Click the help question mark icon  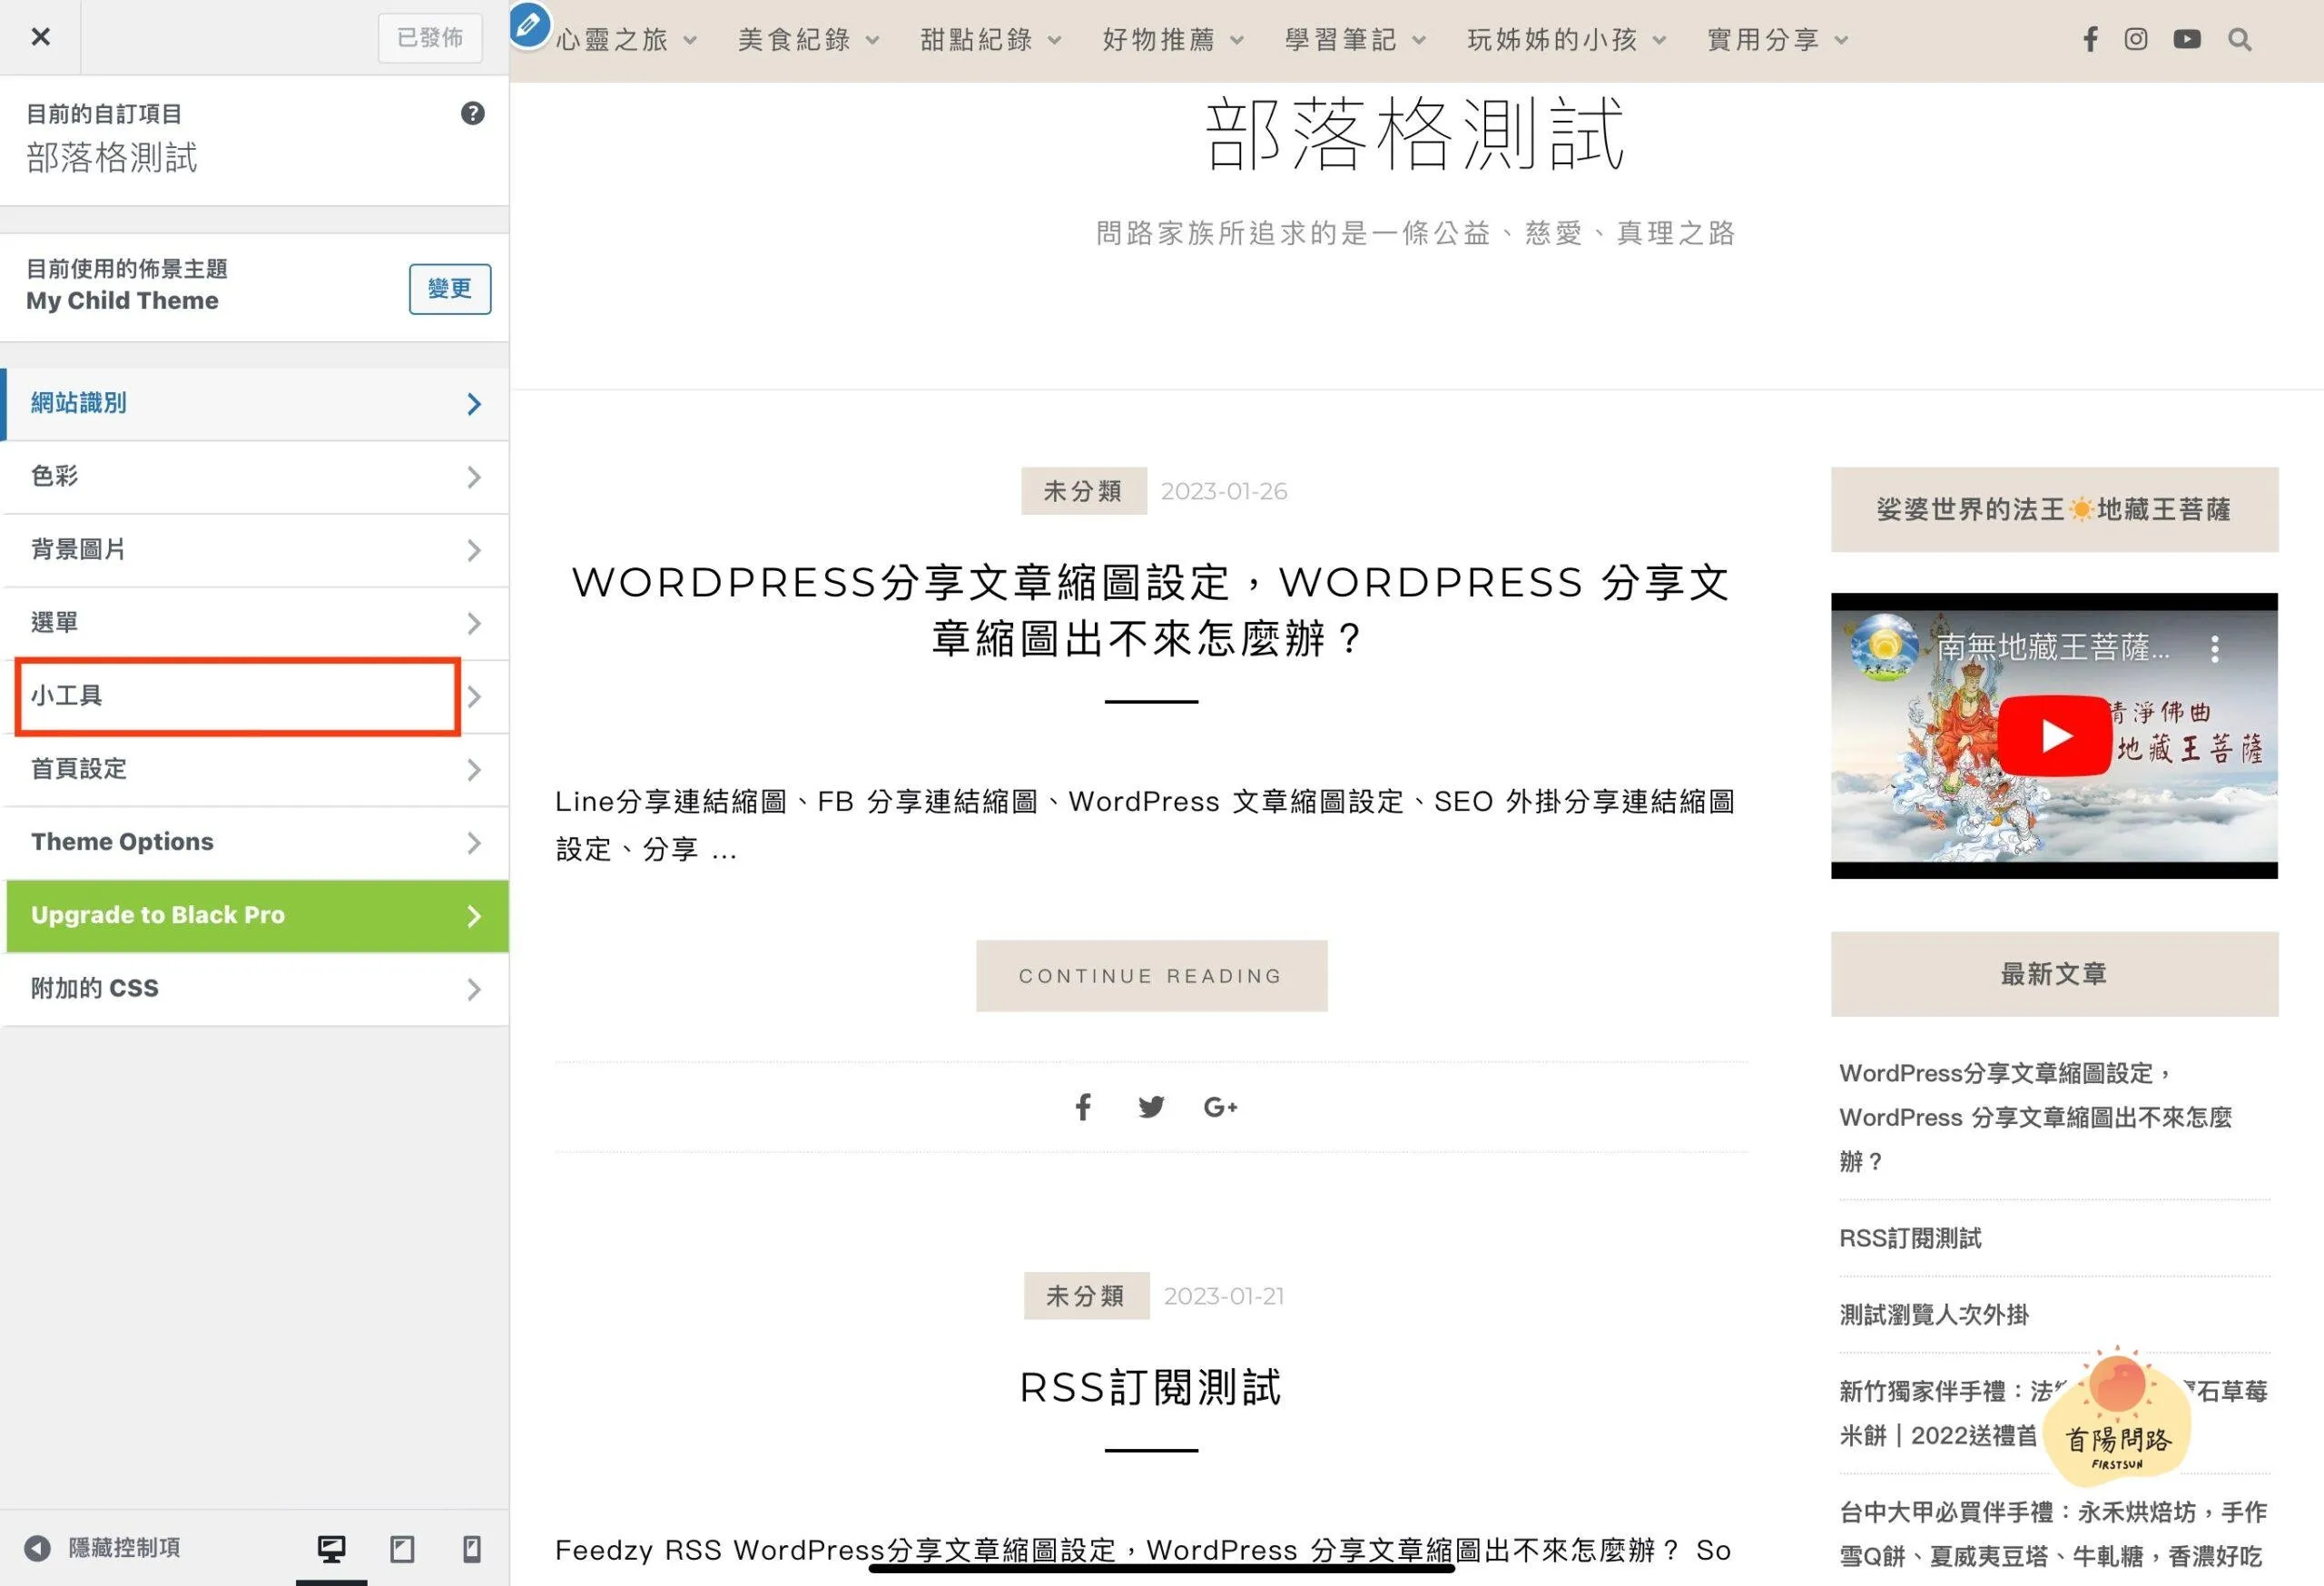coord(472,113)
